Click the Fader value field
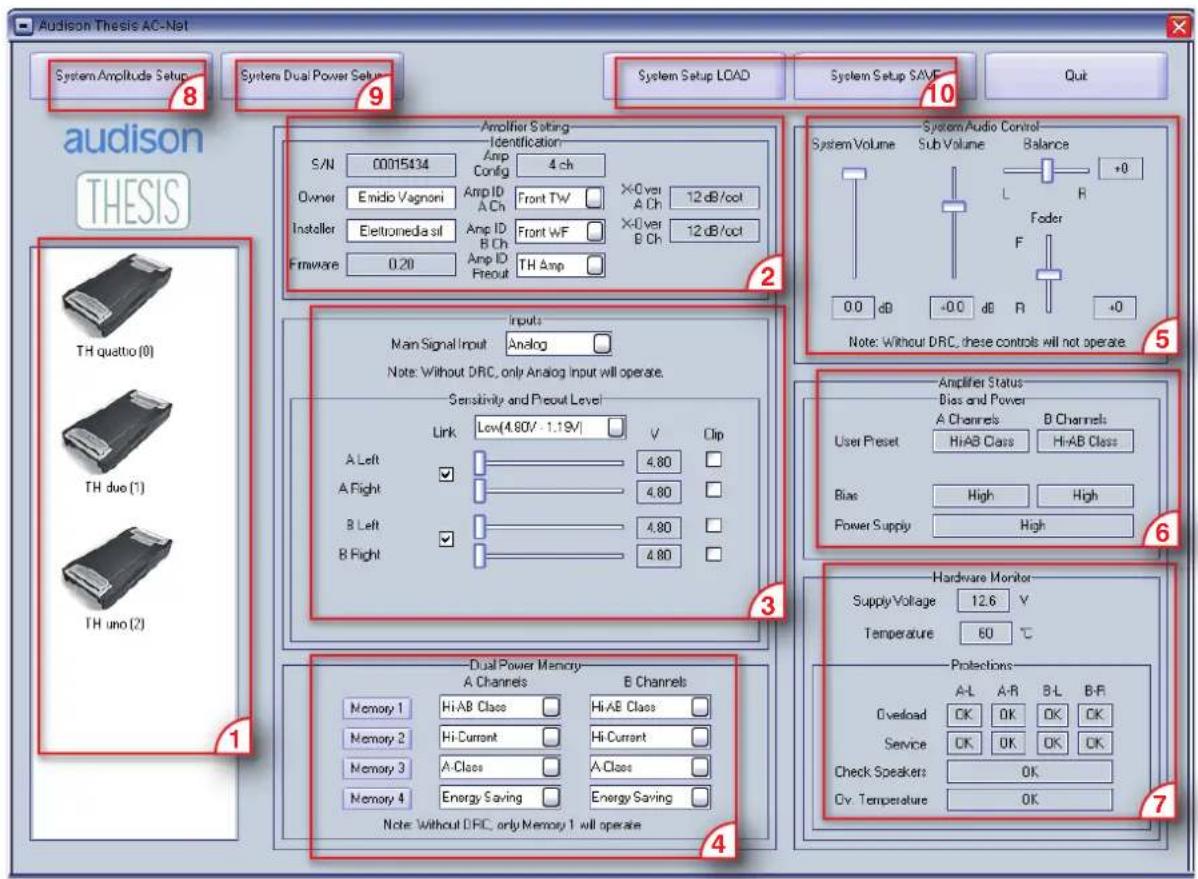1198x879 pixels. tap(1115, 307)
